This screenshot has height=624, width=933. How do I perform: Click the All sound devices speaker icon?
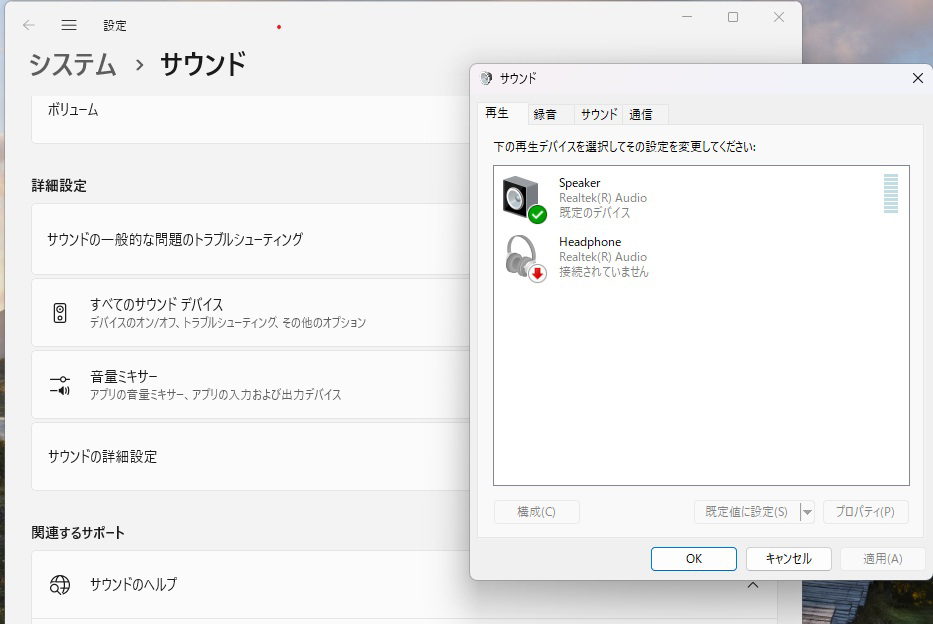pyautogui.click(x=60, y=313)
